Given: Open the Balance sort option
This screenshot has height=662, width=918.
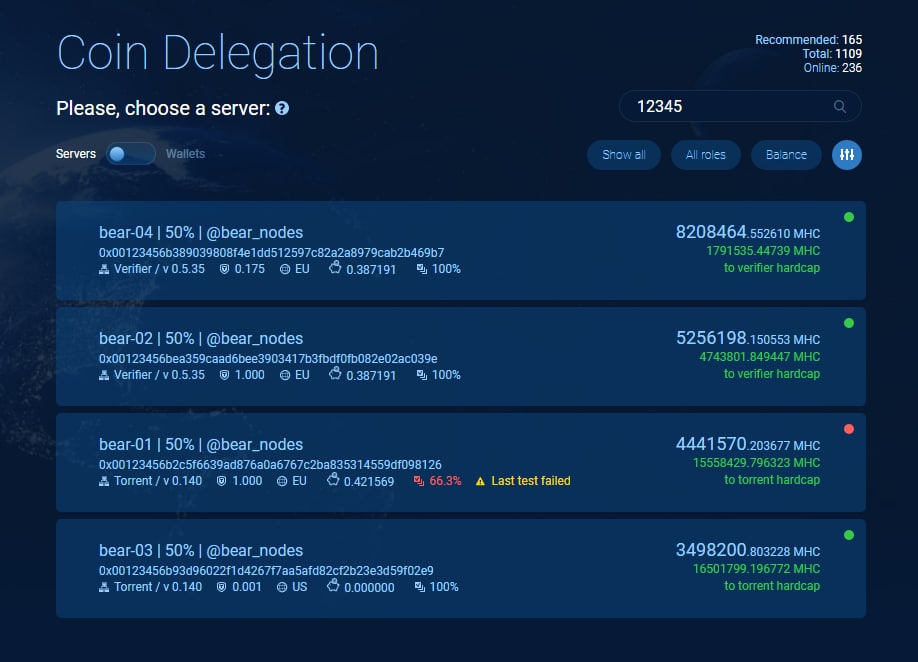Looking at the screenshot, I should [786, 155].
